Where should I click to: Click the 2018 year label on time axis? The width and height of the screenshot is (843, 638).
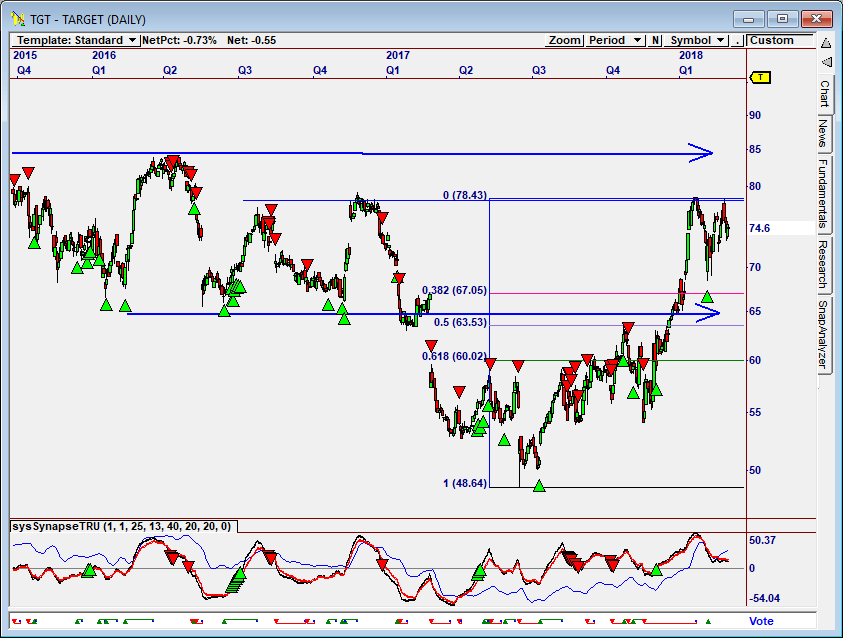click(691, 55)
